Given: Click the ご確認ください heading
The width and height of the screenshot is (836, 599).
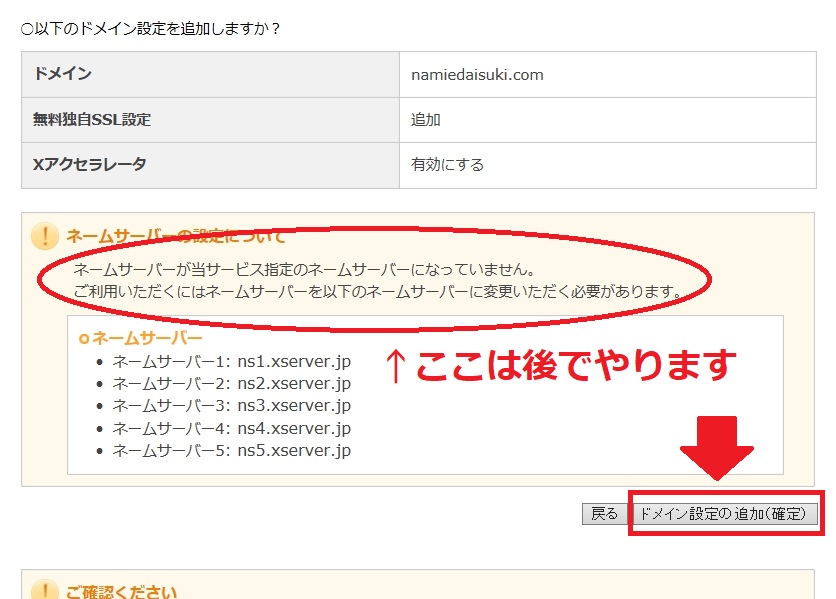Looking at the screenshot, I should [x=121, y=592].
